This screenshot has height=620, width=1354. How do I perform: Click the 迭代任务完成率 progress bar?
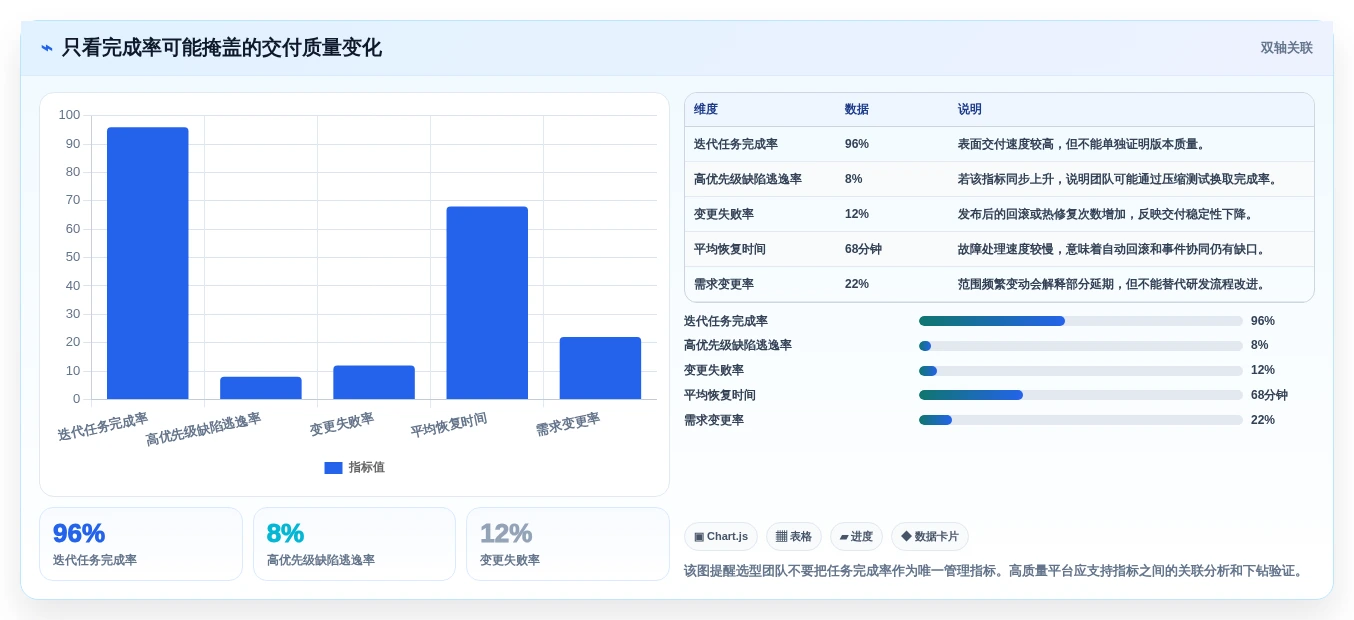click(x=1081, y=321)
